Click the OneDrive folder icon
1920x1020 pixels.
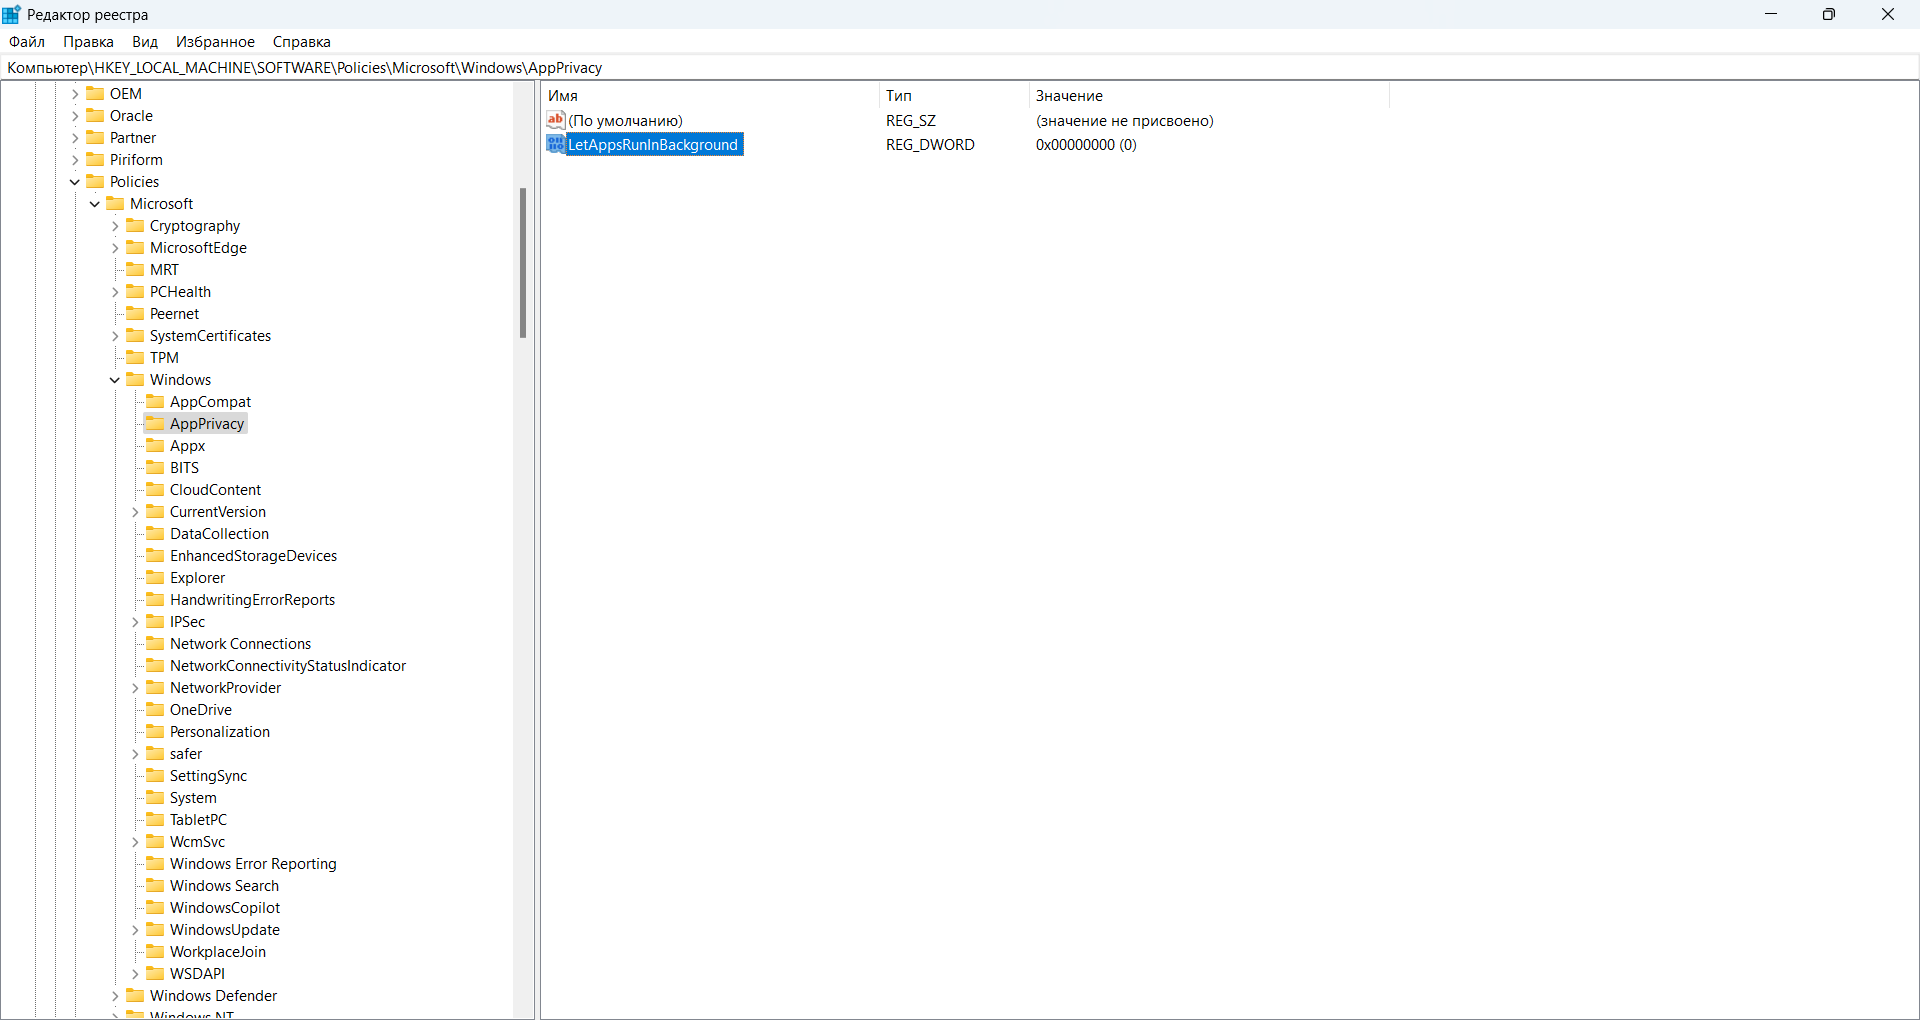[x=155, y=709]
